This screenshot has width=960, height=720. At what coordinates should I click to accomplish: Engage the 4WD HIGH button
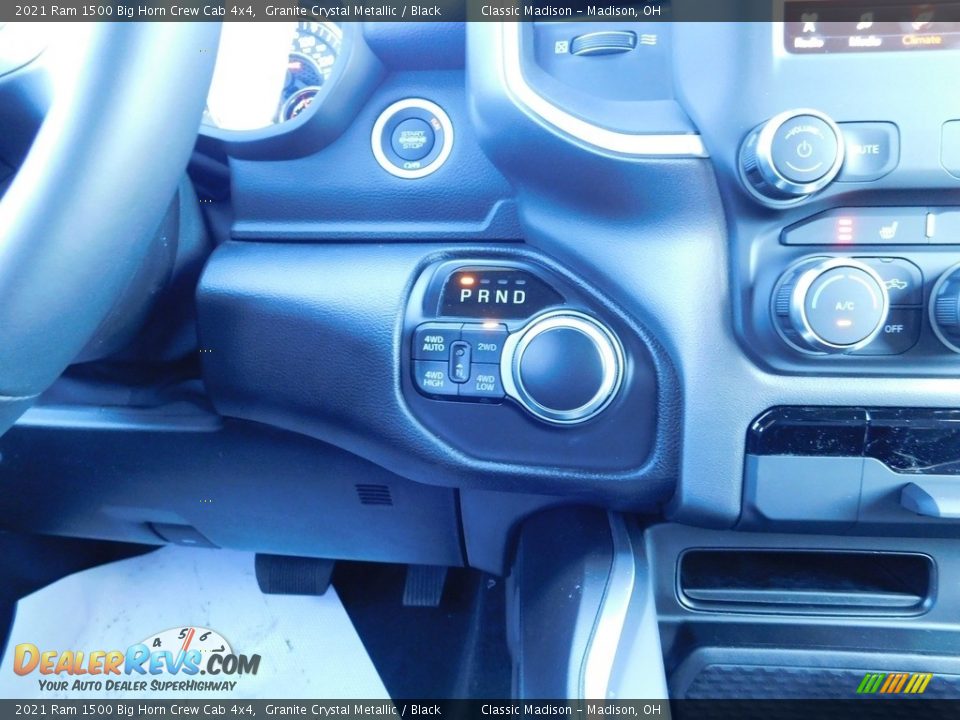tap(433, 379)
